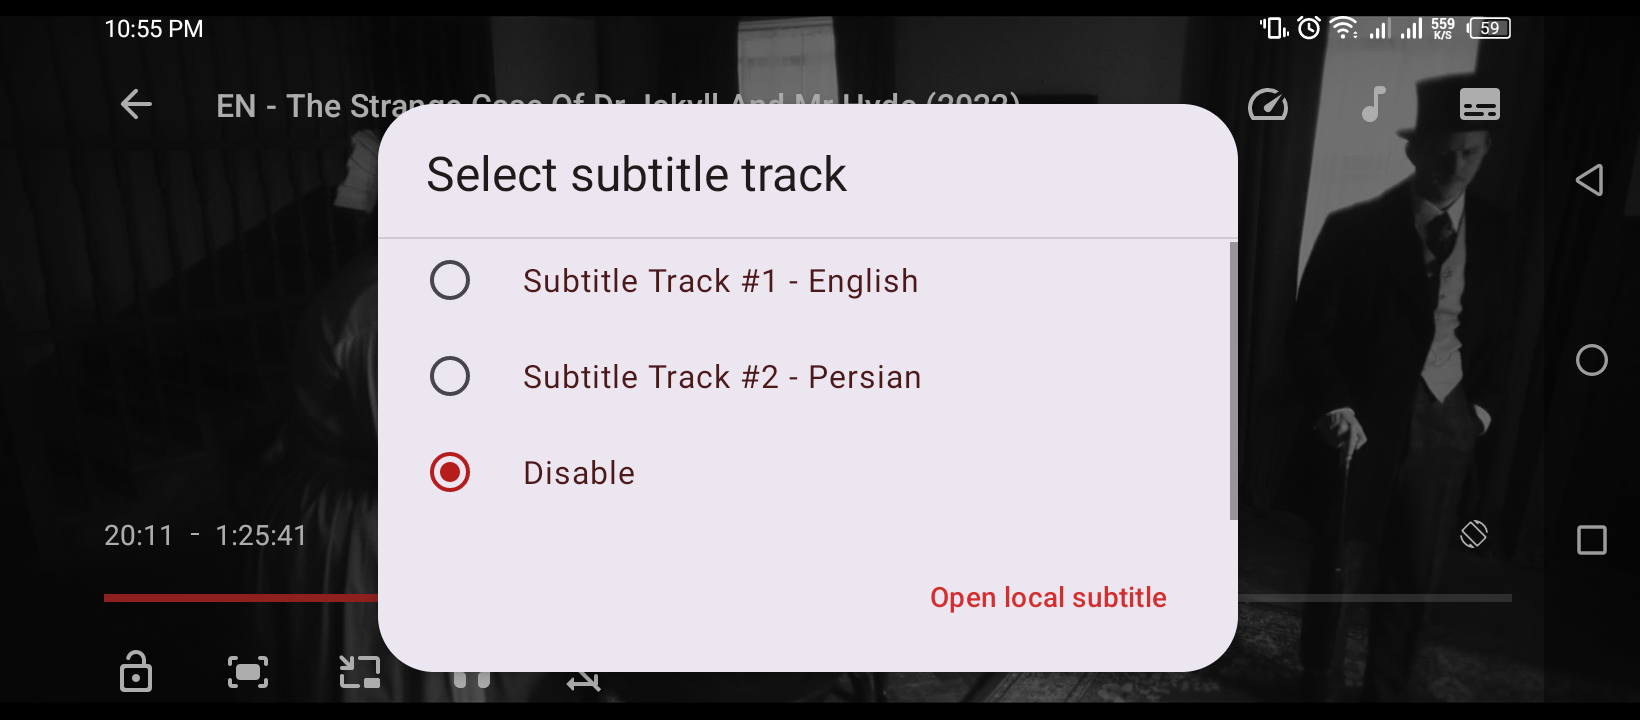
Task: Tap the video title text
Action: (x=300, y=106)
